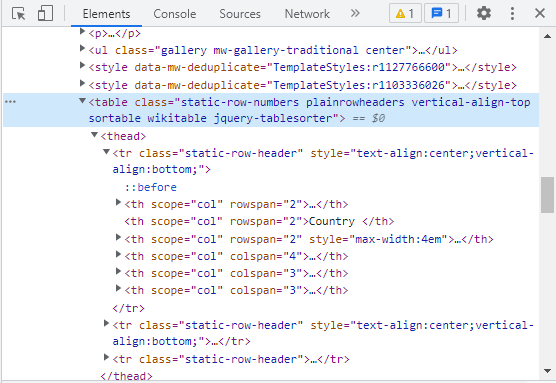Open the customize DevTools three-dot menu
This screenshot has height=383, width=556.
[x=512, y=13]
